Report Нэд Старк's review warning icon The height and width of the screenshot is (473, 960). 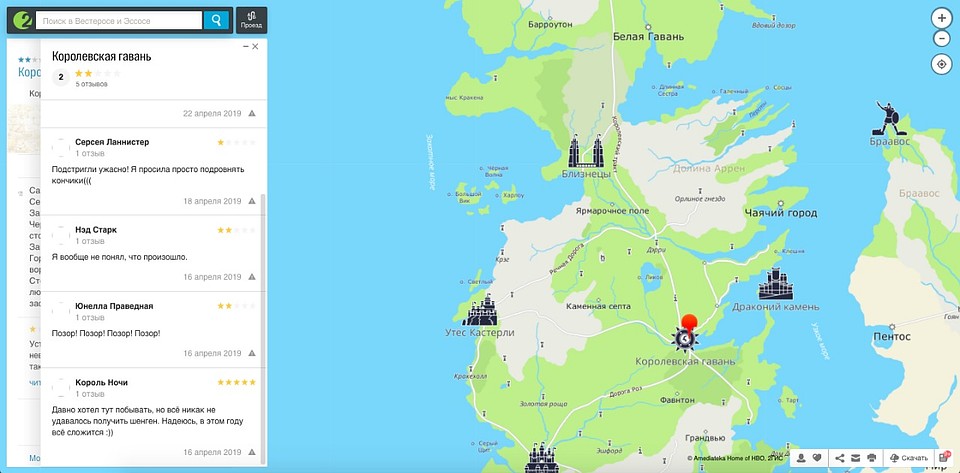tap(252, 277)
